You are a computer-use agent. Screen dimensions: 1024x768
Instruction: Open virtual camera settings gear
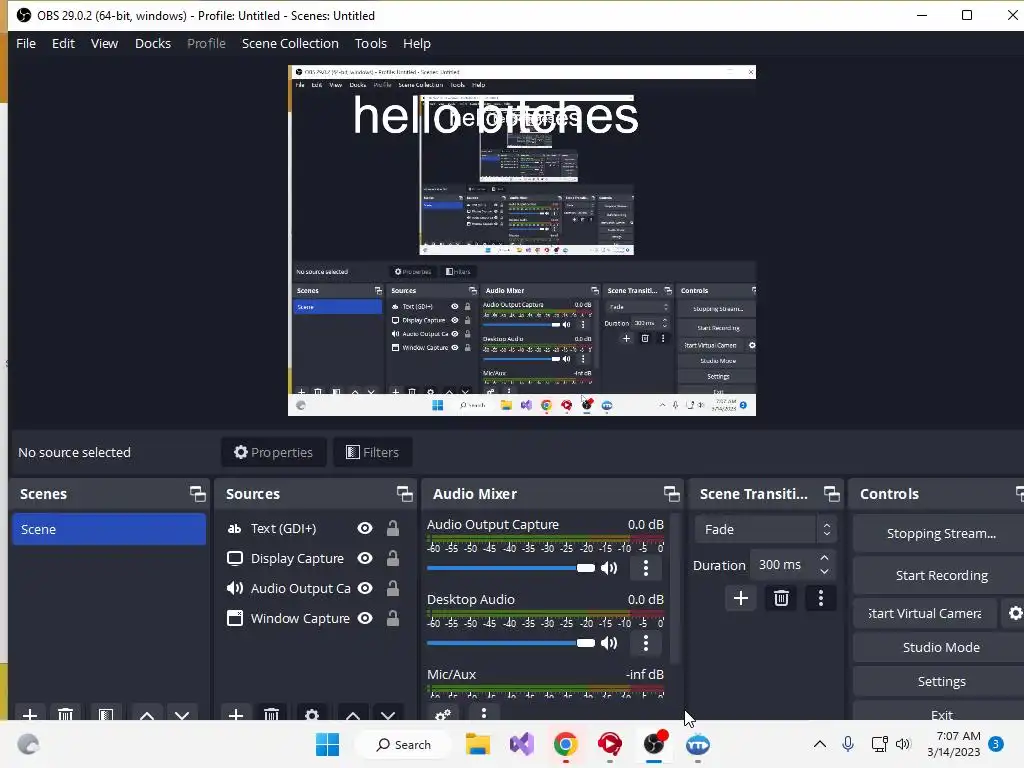(1015, 613)
